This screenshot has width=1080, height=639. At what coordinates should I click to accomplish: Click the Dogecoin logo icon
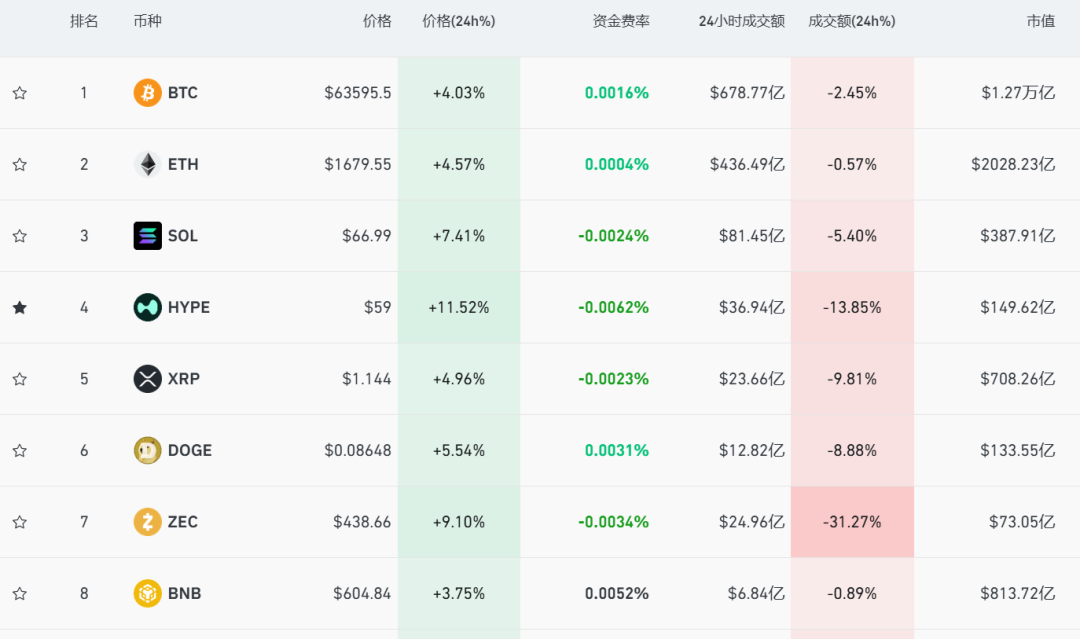pos(147,451)
